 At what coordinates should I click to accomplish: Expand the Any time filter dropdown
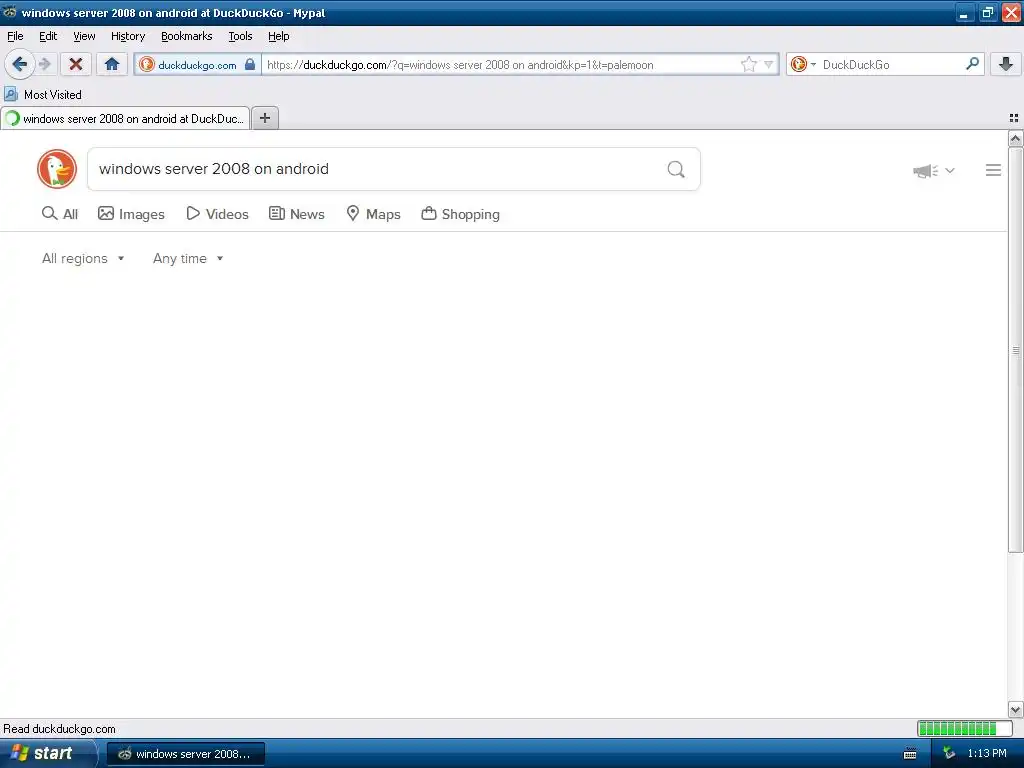point(188,259)
